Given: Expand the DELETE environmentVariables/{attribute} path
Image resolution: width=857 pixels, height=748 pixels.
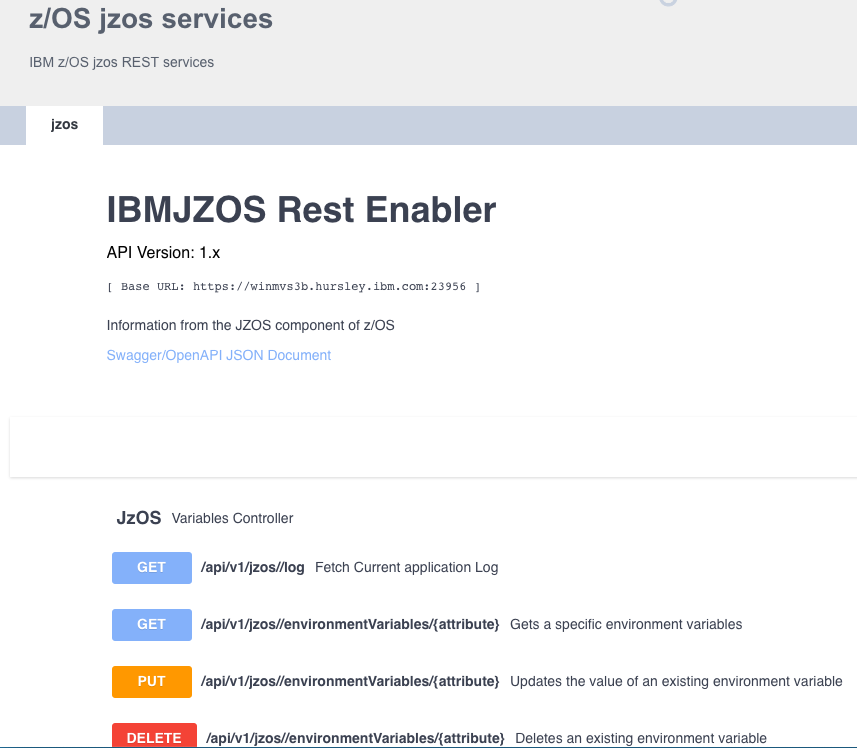Looking at the screenshot, I should 355,738.
